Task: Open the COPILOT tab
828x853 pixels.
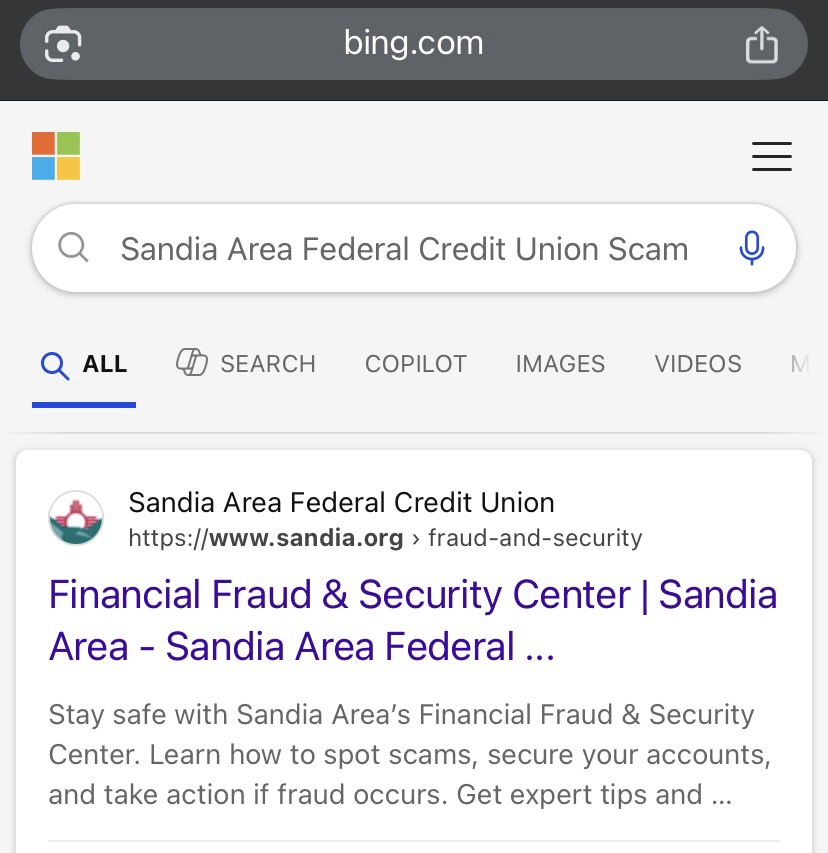Action: click(x=416, y=364)
